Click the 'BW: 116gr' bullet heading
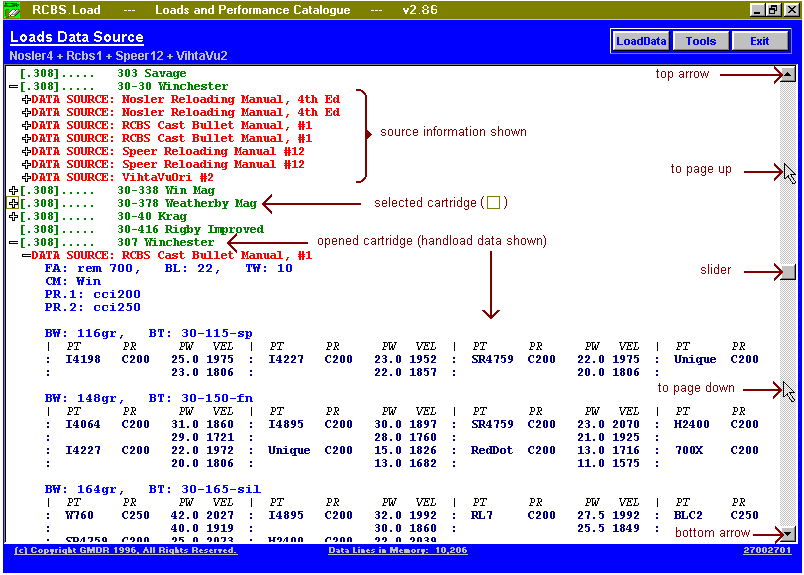Image resolution: width=804 pixels, height=575 pixels. pyautogui.click(x=84, y=333)
